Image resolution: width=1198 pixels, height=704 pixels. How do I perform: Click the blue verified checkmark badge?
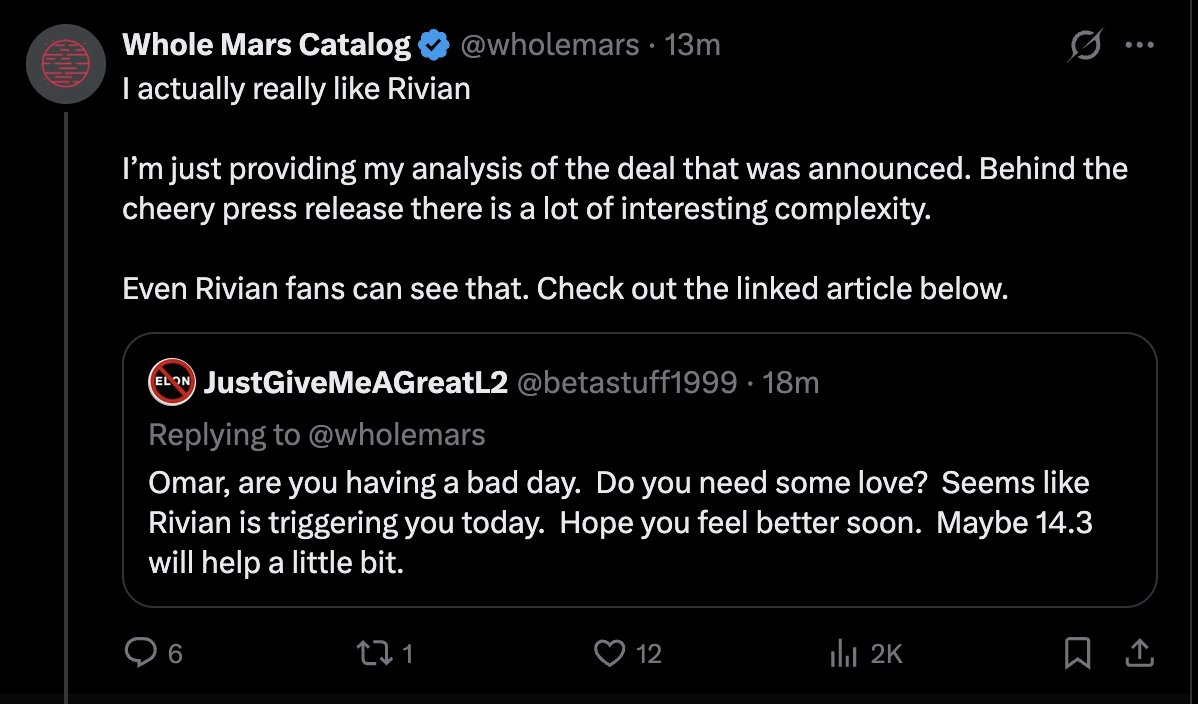click(433, 45)
